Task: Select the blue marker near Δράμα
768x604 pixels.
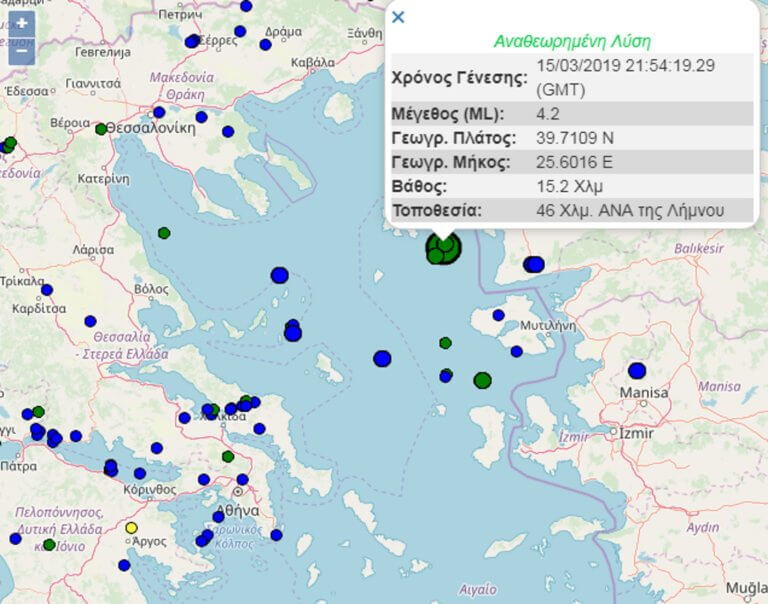Action: 265,45
